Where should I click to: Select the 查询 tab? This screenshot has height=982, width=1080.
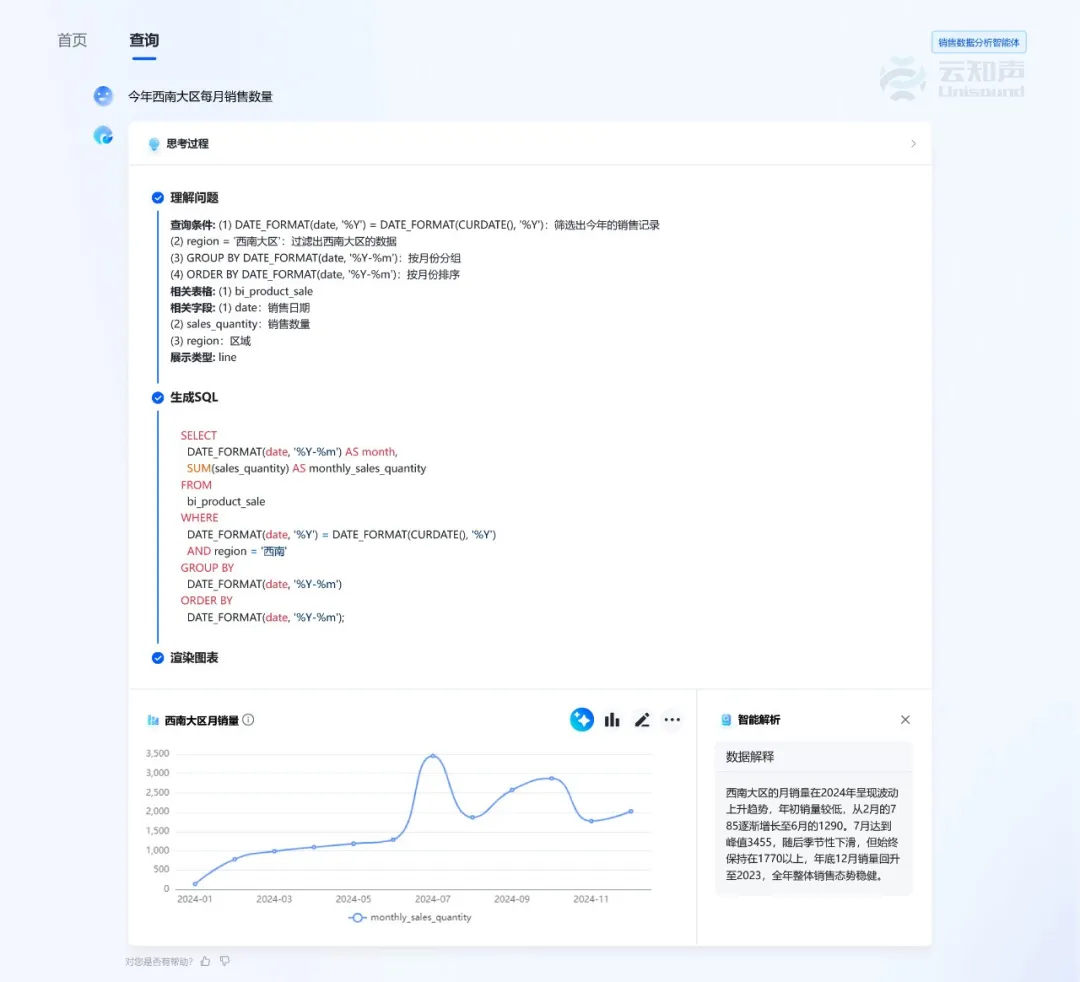coord(144,41)
